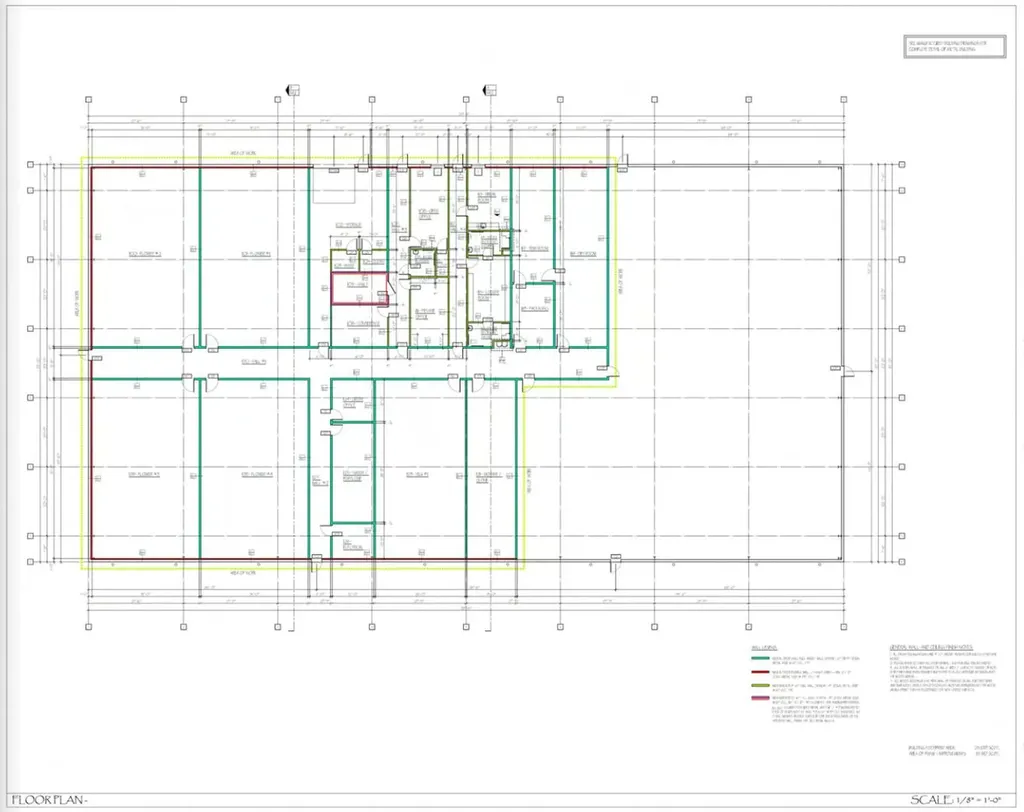The image size is (1024, 812).
Task: Click the magenta wall legend swatch
Action: (760, 698)
